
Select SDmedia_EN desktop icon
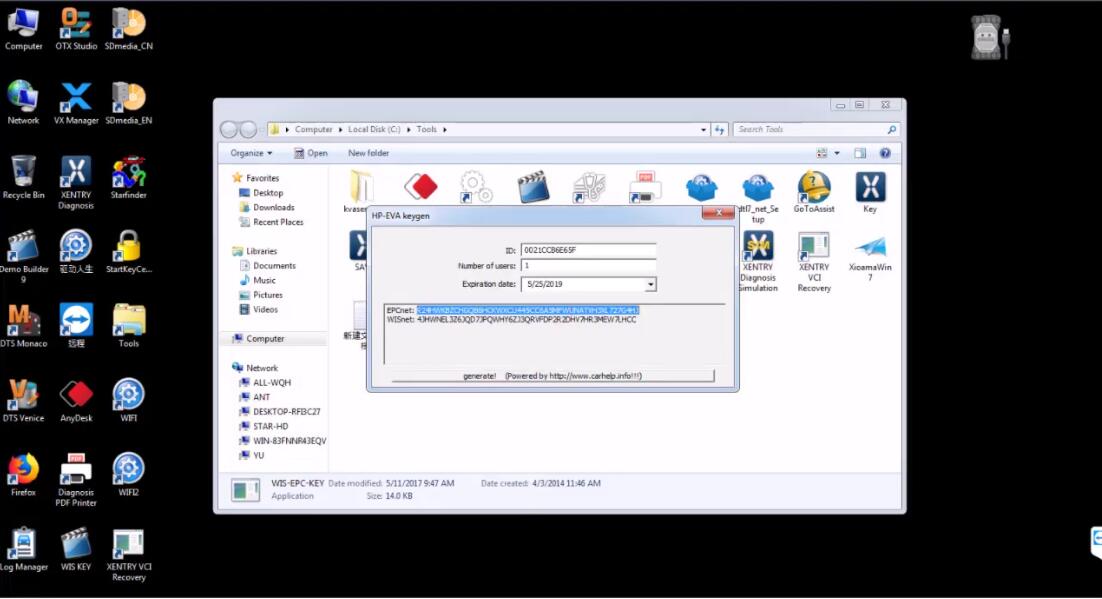pos(129,103)
